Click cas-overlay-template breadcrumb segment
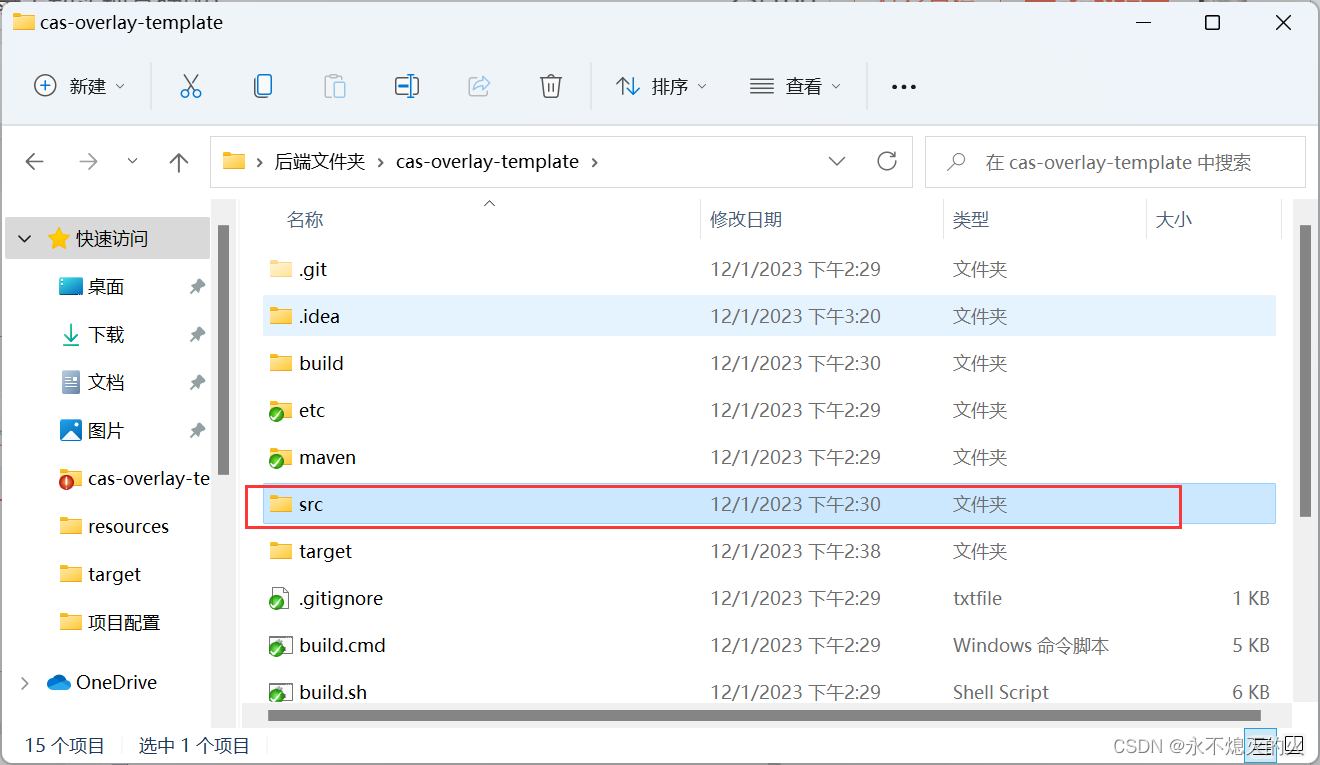1320x765 pixels. coord(487,162)
